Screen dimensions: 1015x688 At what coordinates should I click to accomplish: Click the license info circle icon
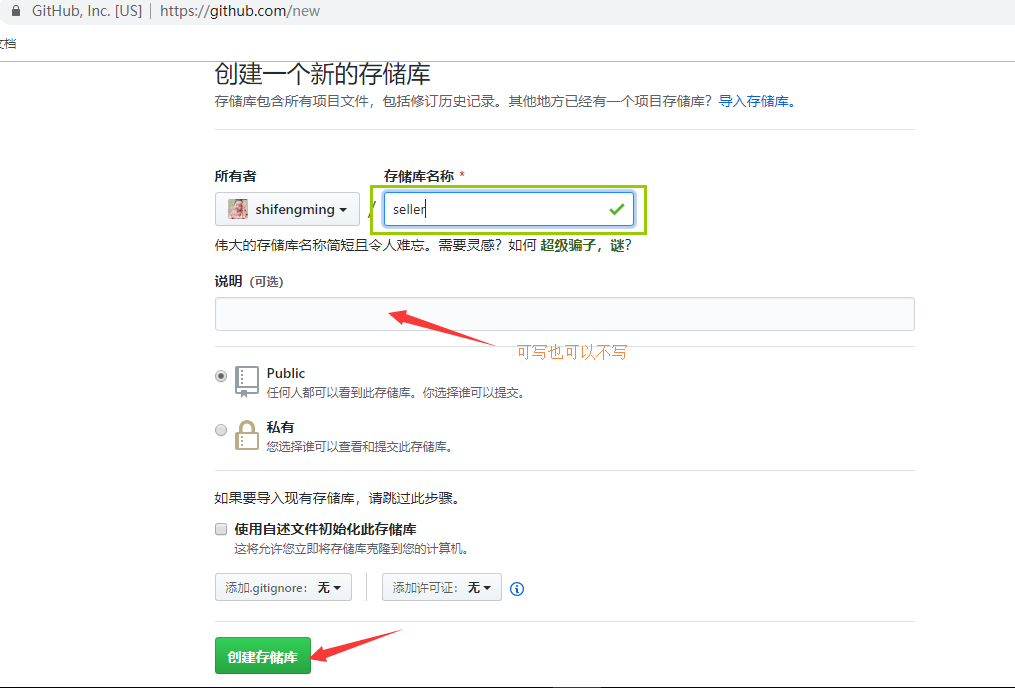click(x=517, y=589)
